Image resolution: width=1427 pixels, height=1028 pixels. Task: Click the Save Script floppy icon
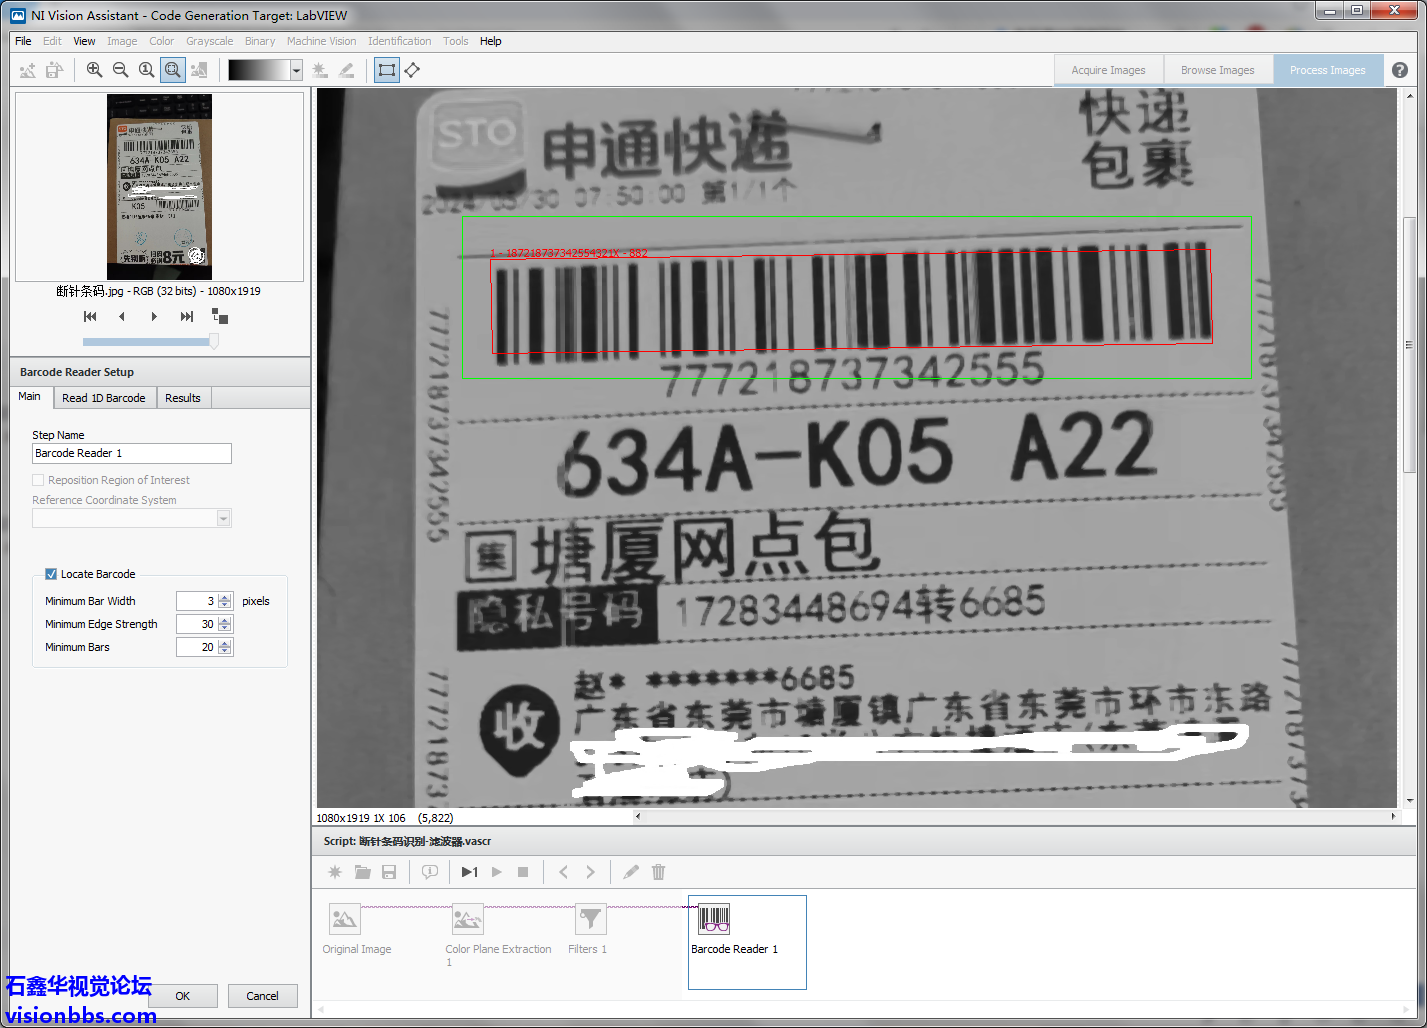click(389, 872)
